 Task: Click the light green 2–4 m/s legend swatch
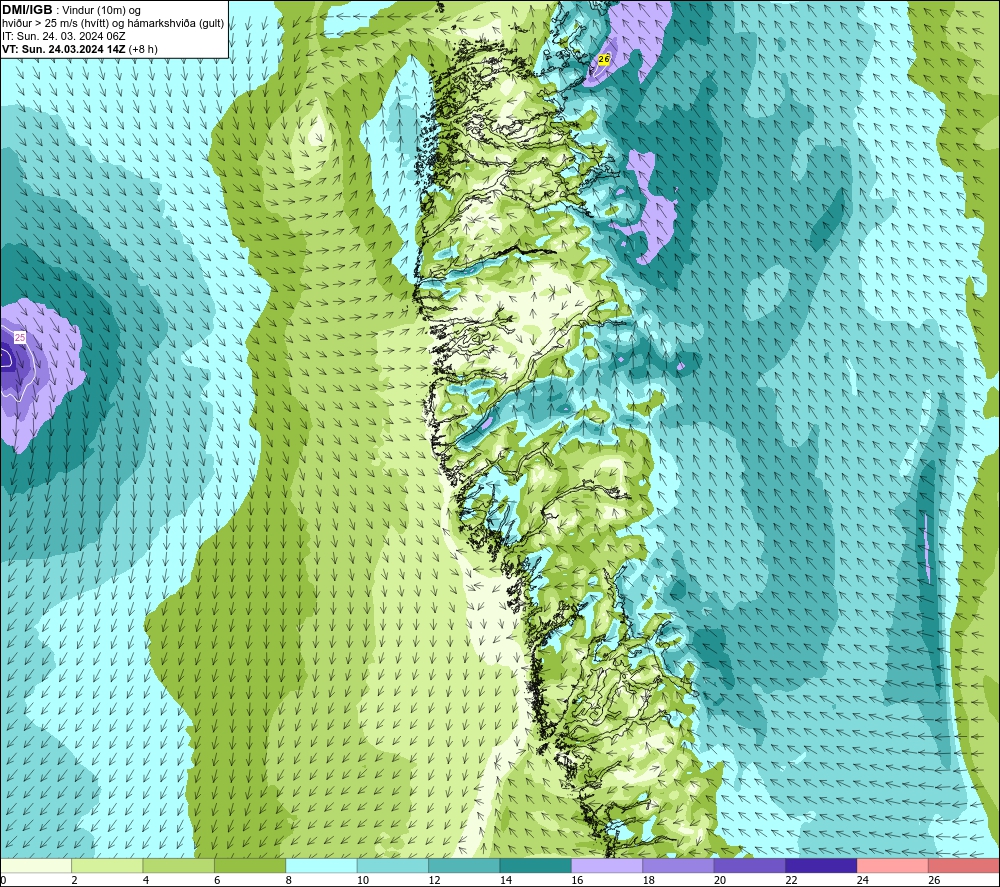(107, 865)
